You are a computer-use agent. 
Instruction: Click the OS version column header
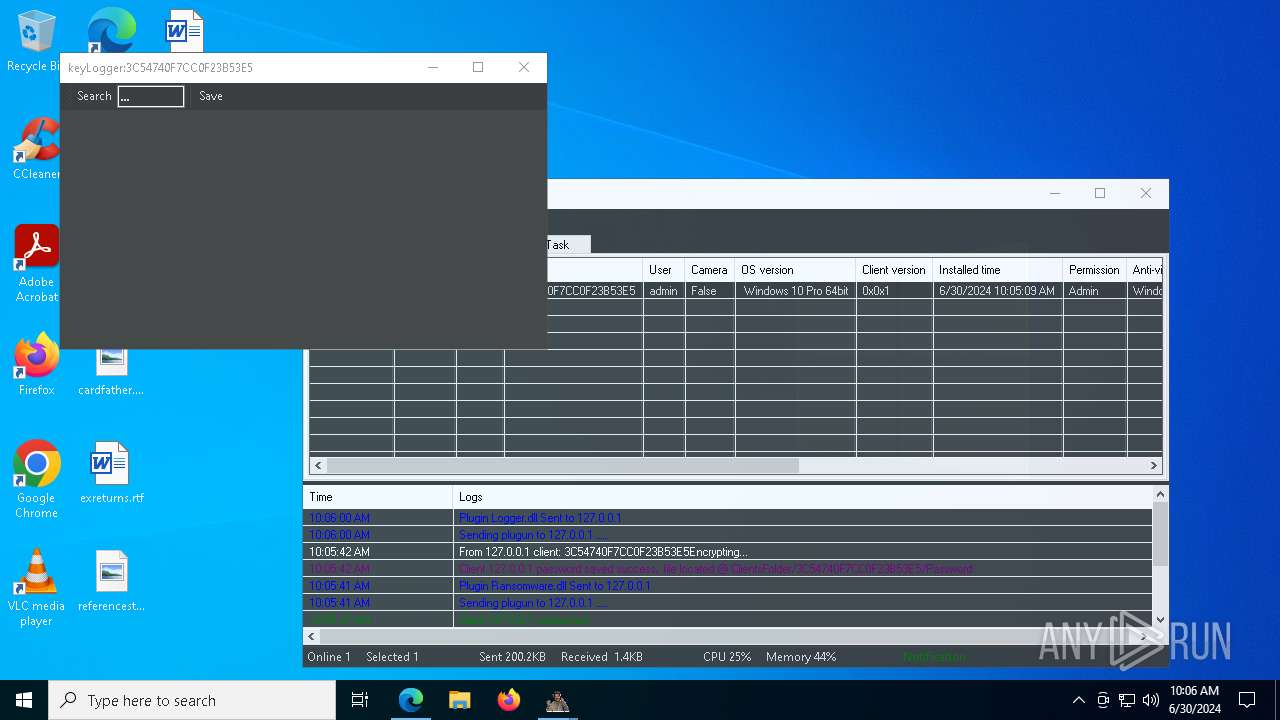pyautogui.click(x=795, y=270)
